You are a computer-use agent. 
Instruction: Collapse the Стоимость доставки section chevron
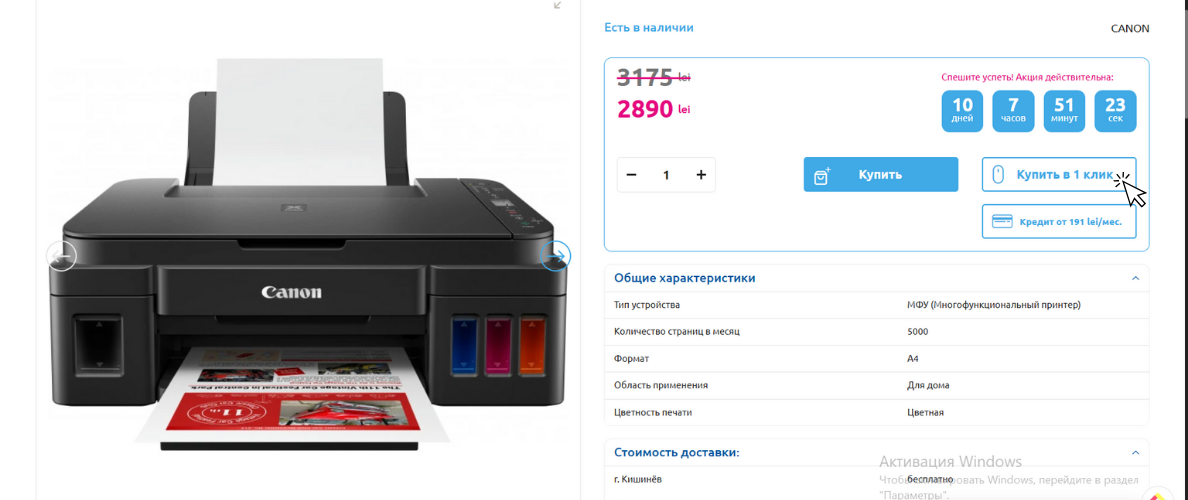(1135, 452)
